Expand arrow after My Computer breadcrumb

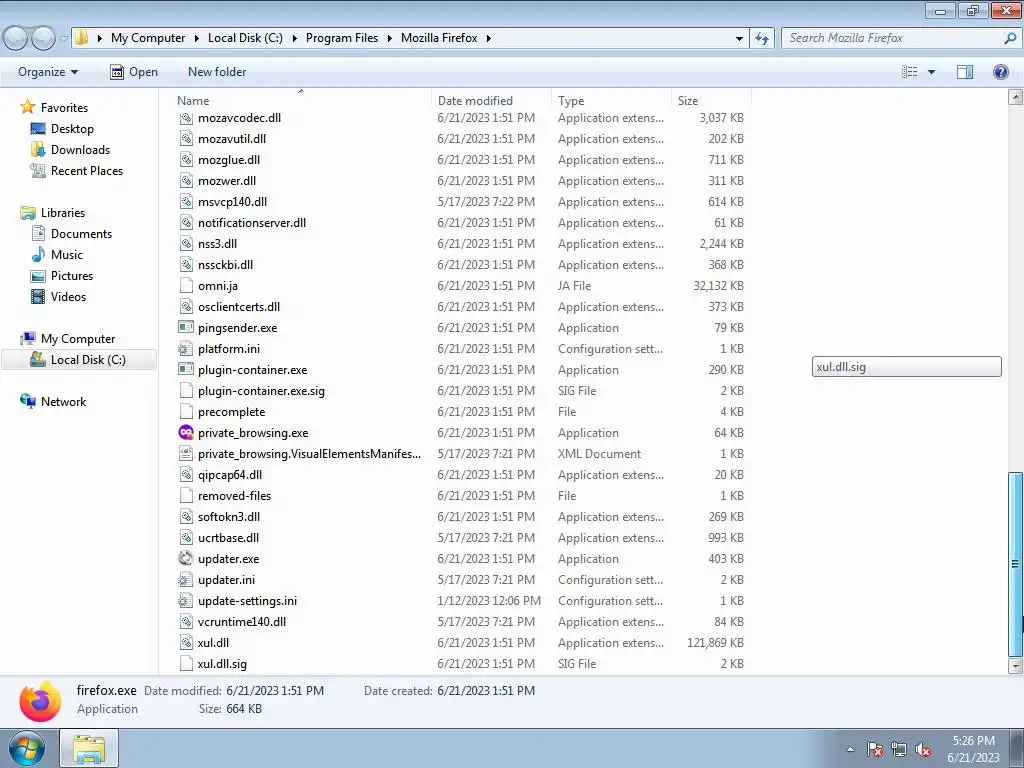(x=196, y=38)
